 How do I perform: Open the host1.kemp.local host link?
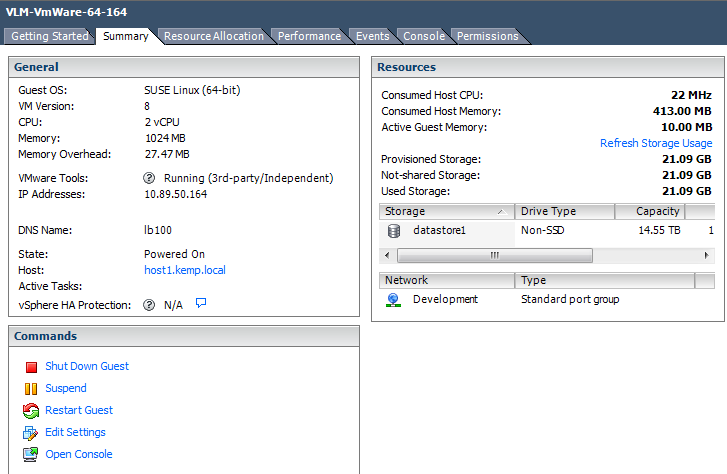[185, 270]
